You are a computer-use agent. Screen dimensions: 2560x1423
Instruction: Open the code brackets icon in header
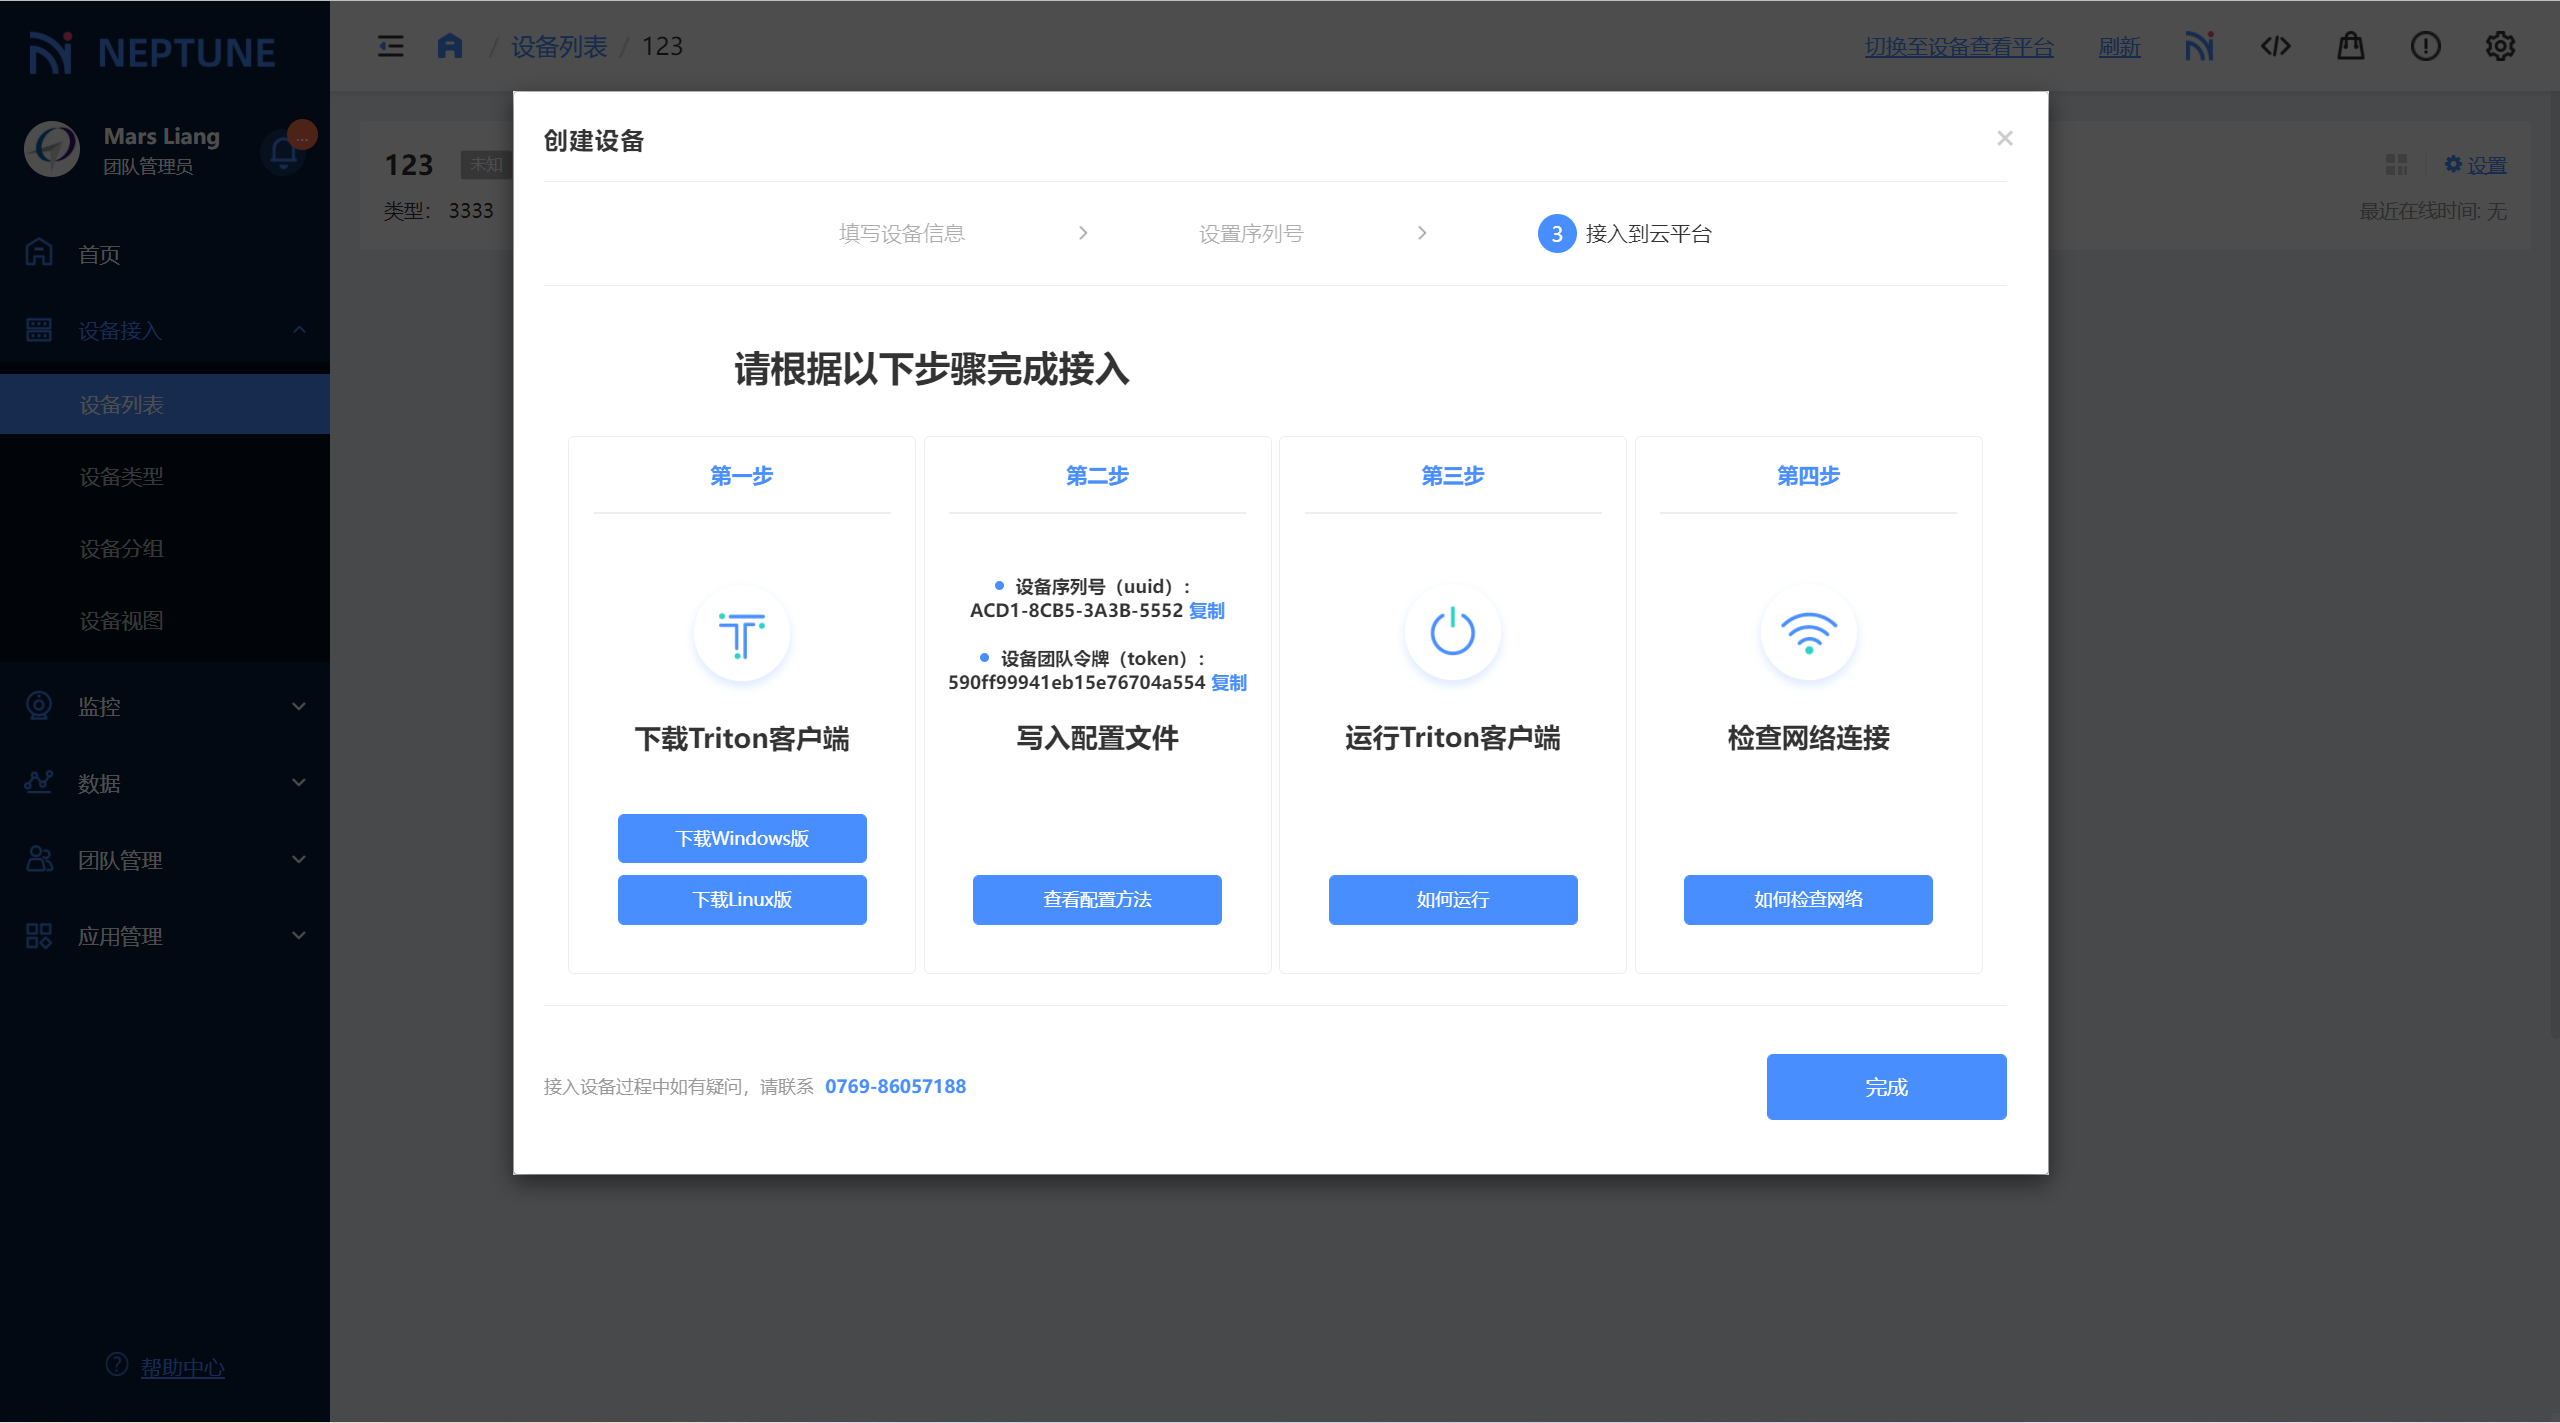(2275, 46)
